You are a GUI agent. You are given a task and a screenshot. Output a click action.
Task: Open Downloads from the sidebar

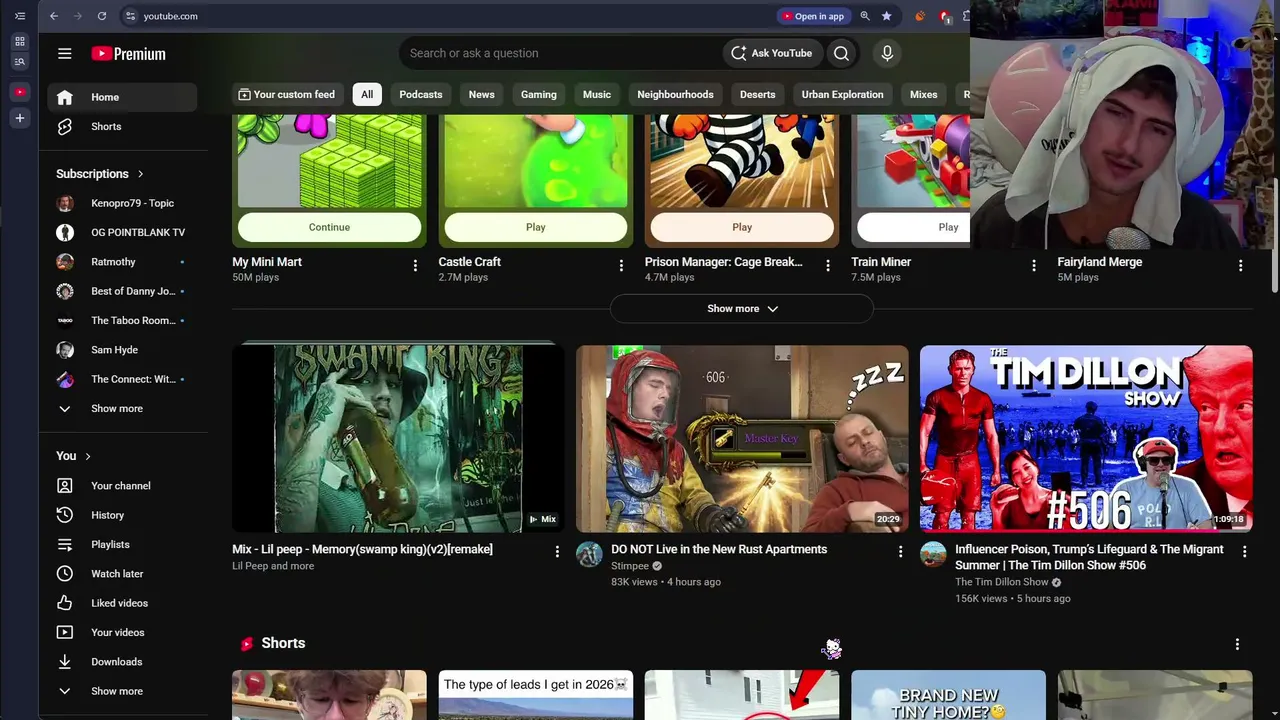point(122,662)
